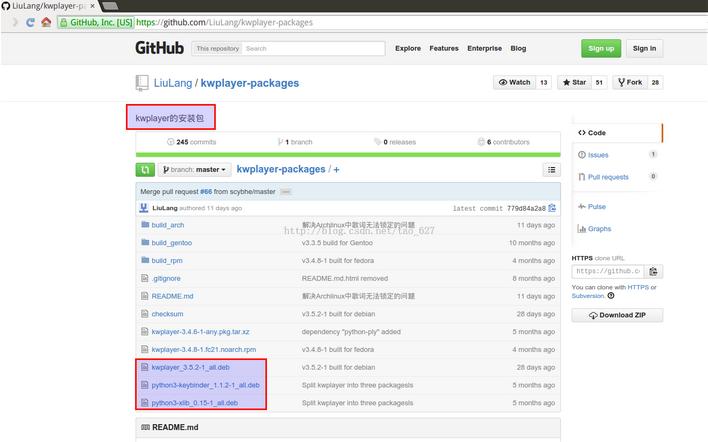Image resolution: width=708 pixels, height=442 pixels.
Task: Click the build_rpm folder icon
Action: click(x=145, y=260)
